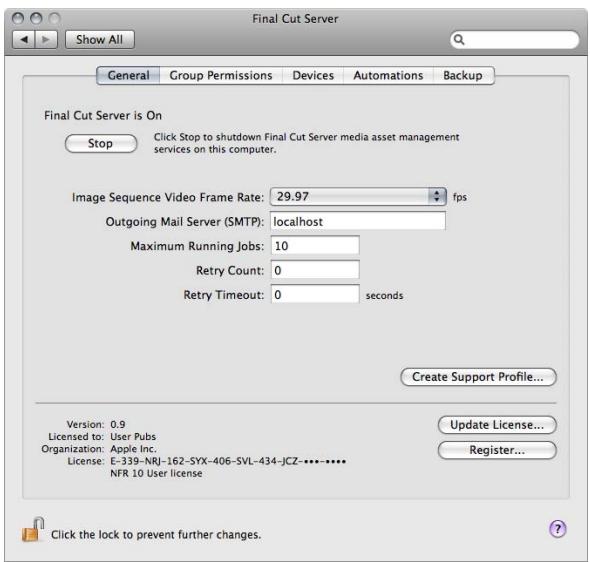Click the search field in toolbar

514,39
